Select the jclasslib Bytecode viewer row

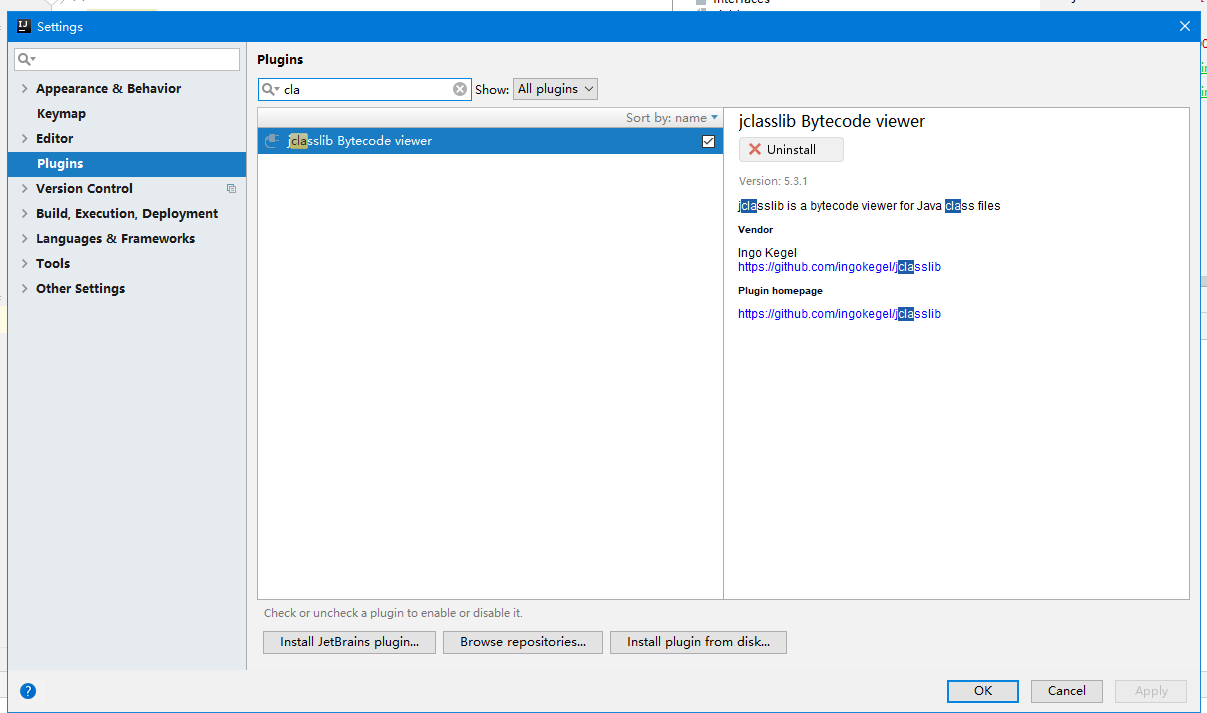[490, 141]
